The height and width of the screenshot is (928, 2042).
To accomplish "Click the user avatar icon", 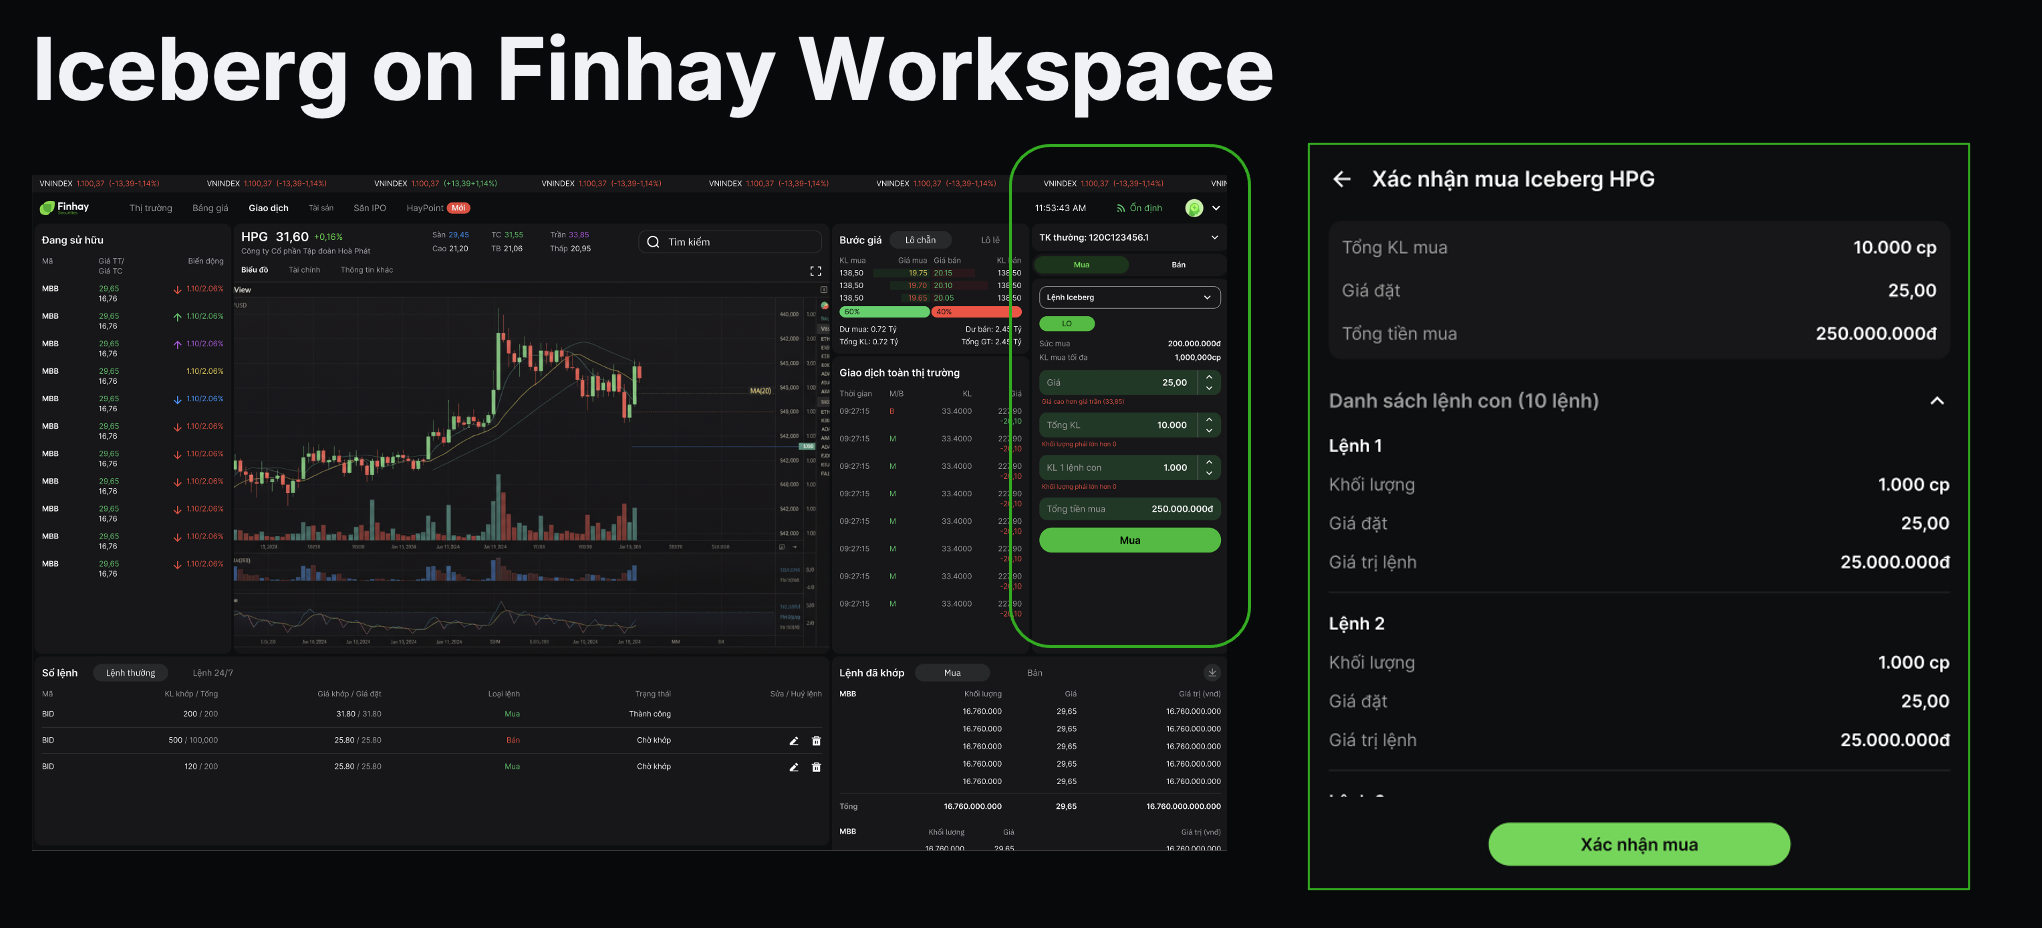I will click(1194, 208).
